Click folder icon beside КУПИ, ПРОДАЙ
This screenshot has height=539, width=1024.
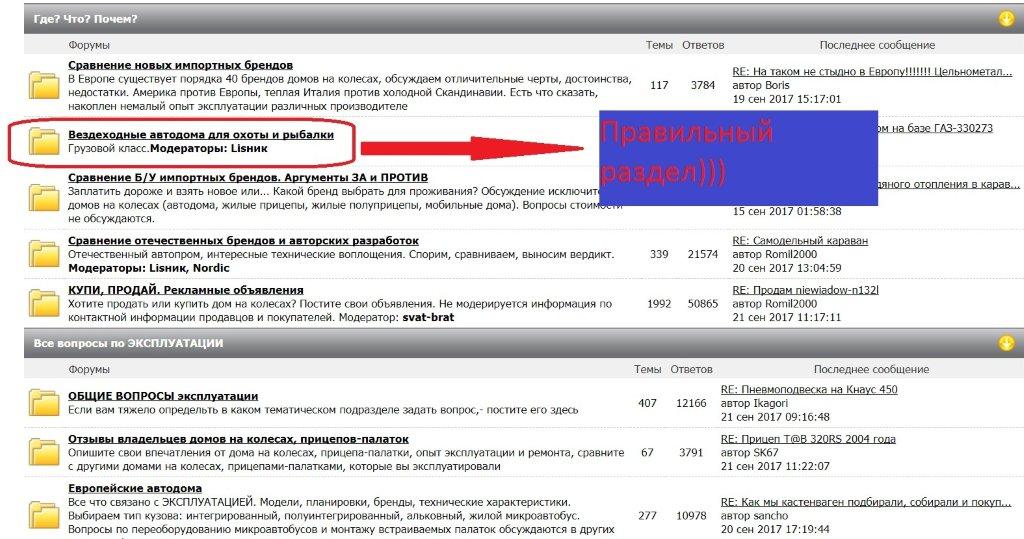tap(44, 303)
